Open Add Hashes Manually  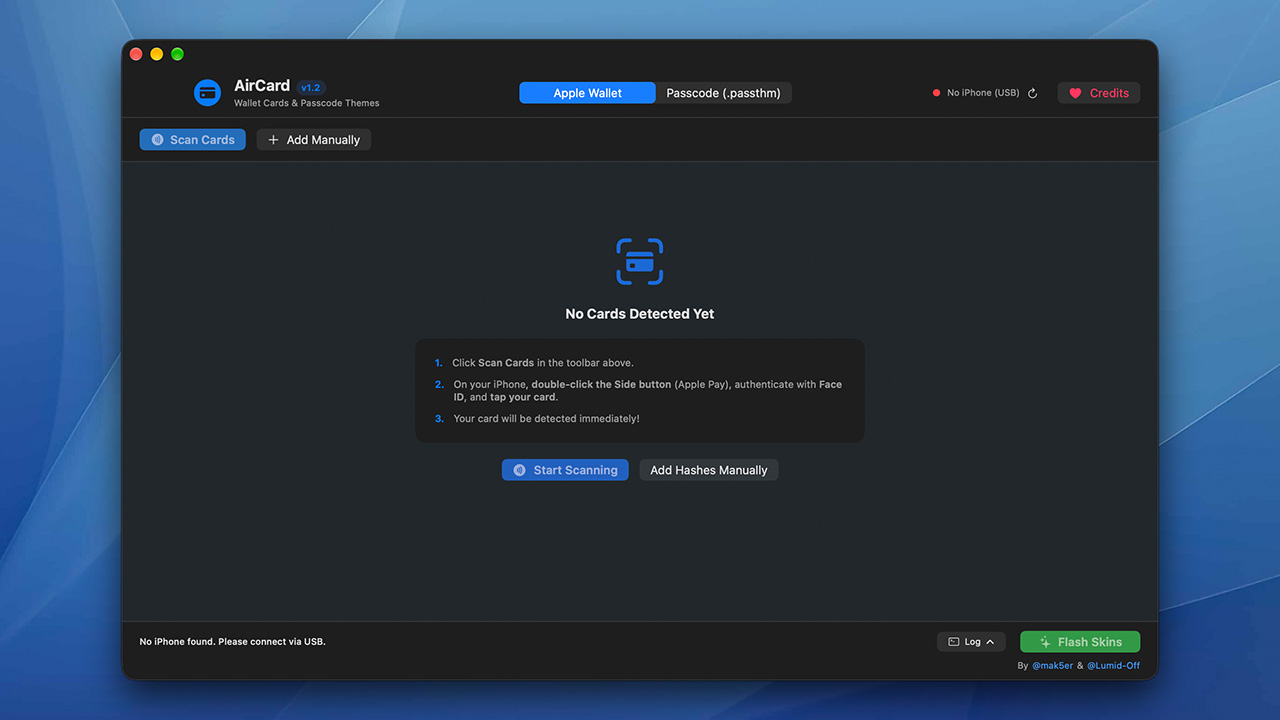(709, 470)
